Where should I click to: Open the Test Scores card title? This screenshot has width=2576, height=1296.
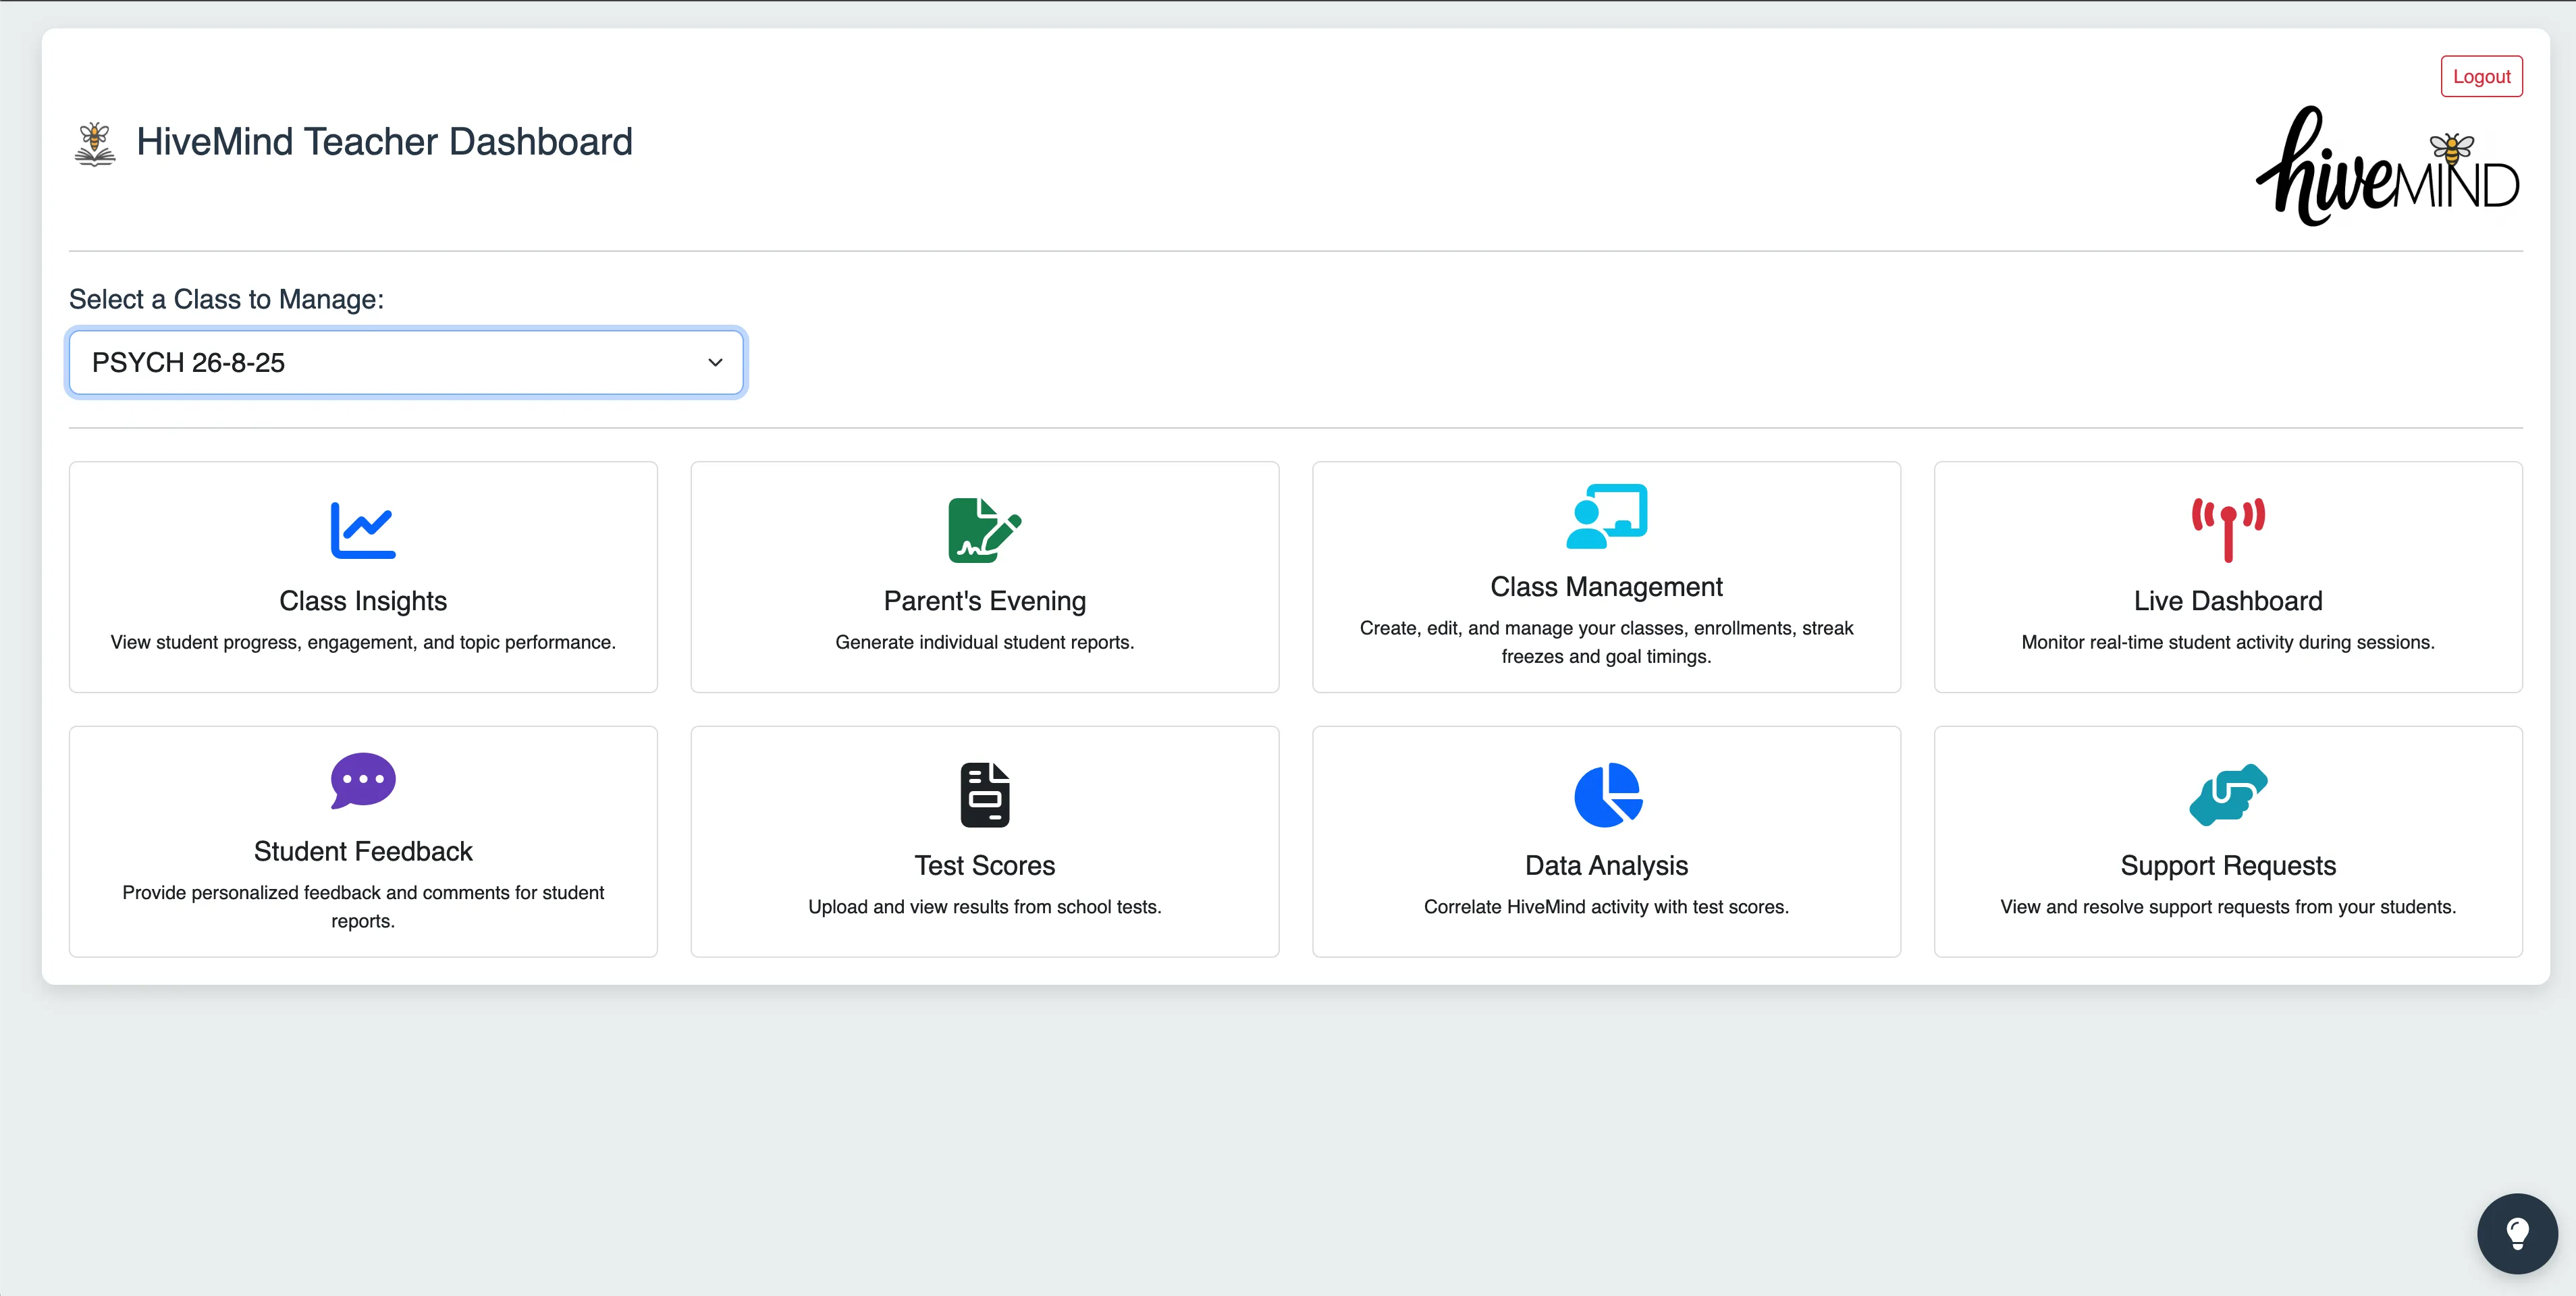coord(985,865)
